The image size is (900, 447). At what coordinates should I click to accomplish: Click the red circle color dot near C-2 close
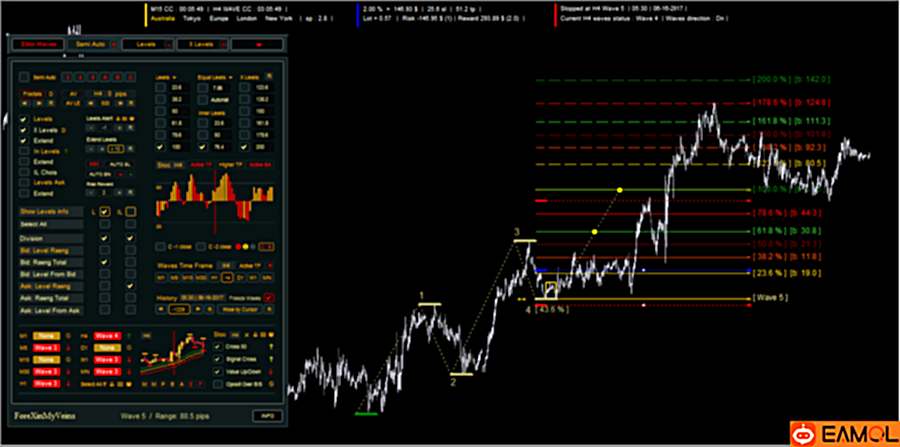[x=238, y=247]
